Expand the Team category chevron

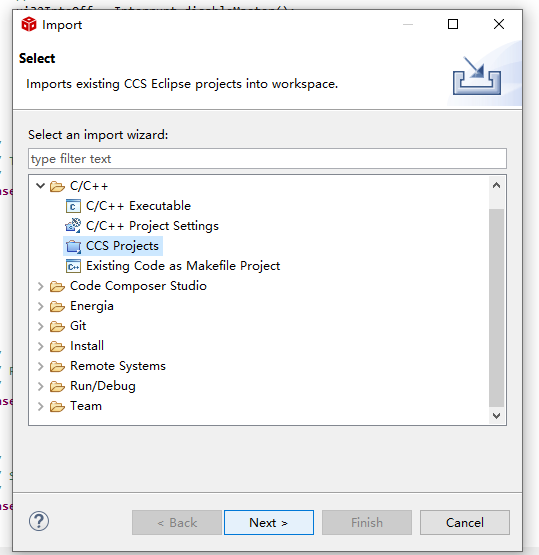click(x=41, y=406)
